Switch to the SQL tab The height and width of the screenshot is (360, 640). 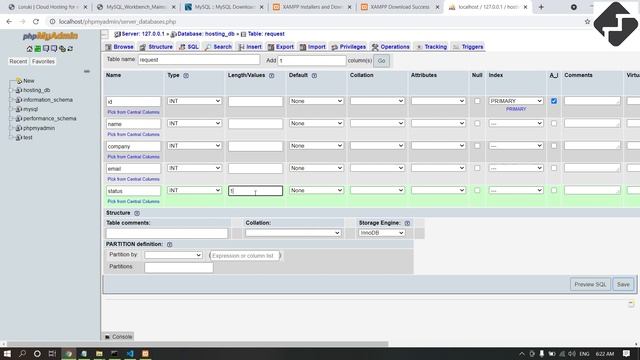[189, 47]
